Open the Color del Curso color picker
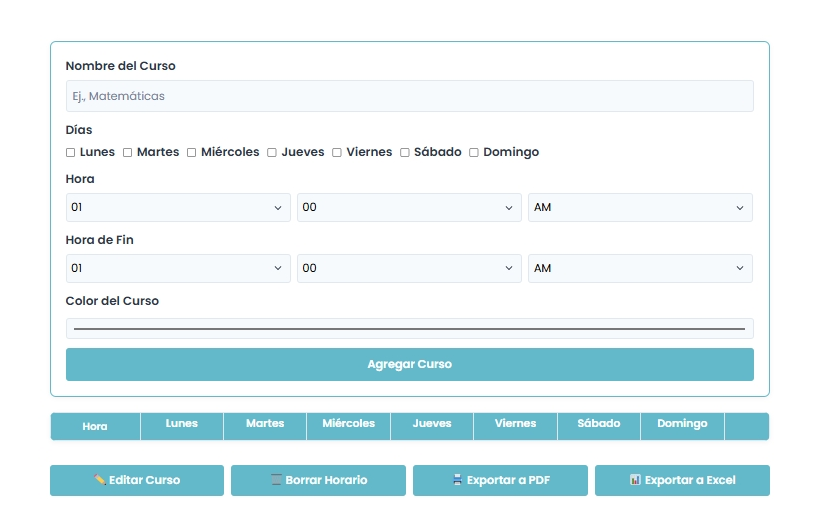 (x=409, y=329)
